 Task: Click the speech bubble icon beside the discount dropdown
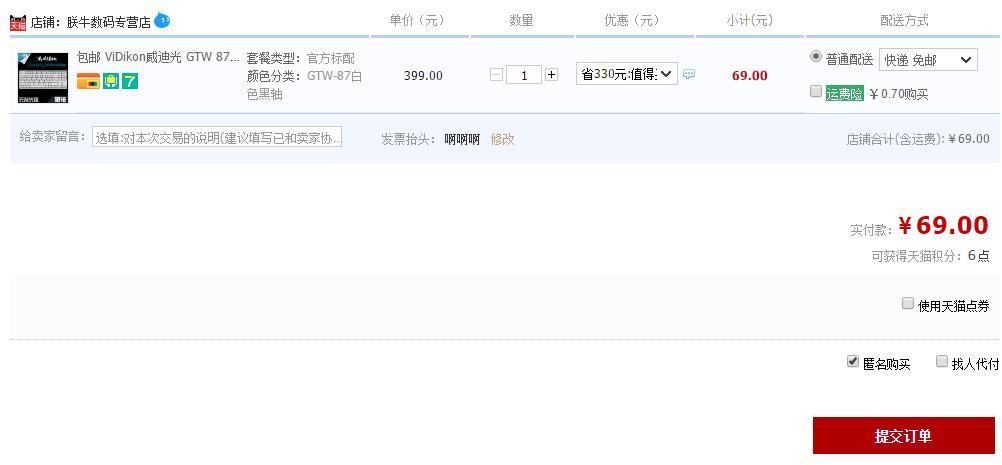point(689,74)
